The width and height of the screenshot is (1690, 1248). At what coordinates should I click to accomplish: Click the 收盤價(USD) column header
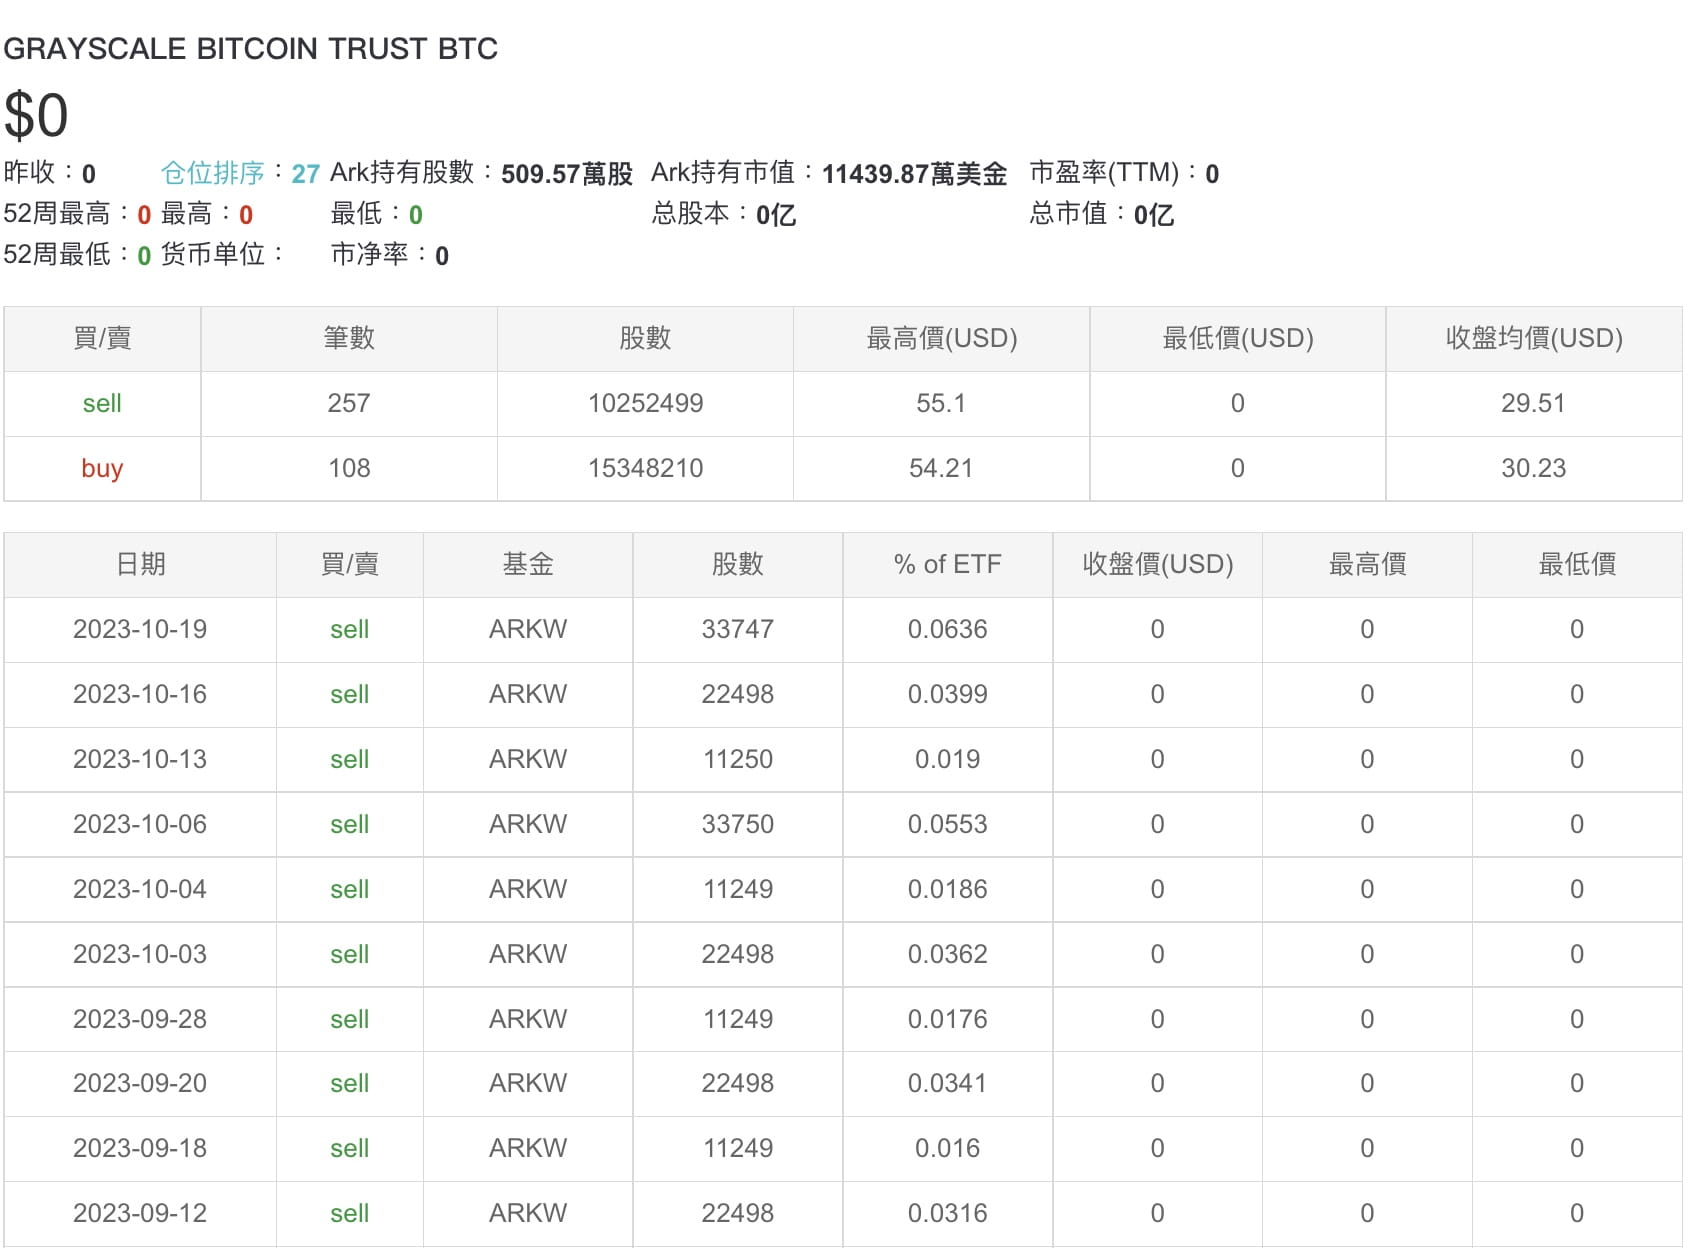[1157, 563]
